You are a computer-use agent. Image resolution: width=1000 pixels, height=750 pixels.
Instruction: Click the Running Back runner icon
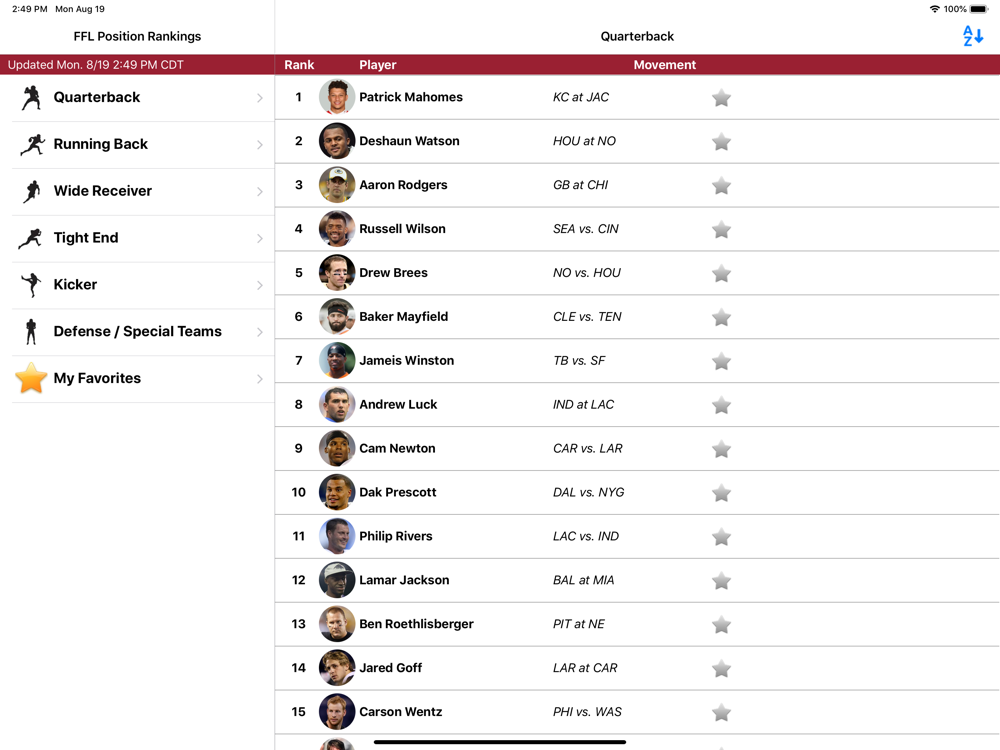(x=32, y=145)
